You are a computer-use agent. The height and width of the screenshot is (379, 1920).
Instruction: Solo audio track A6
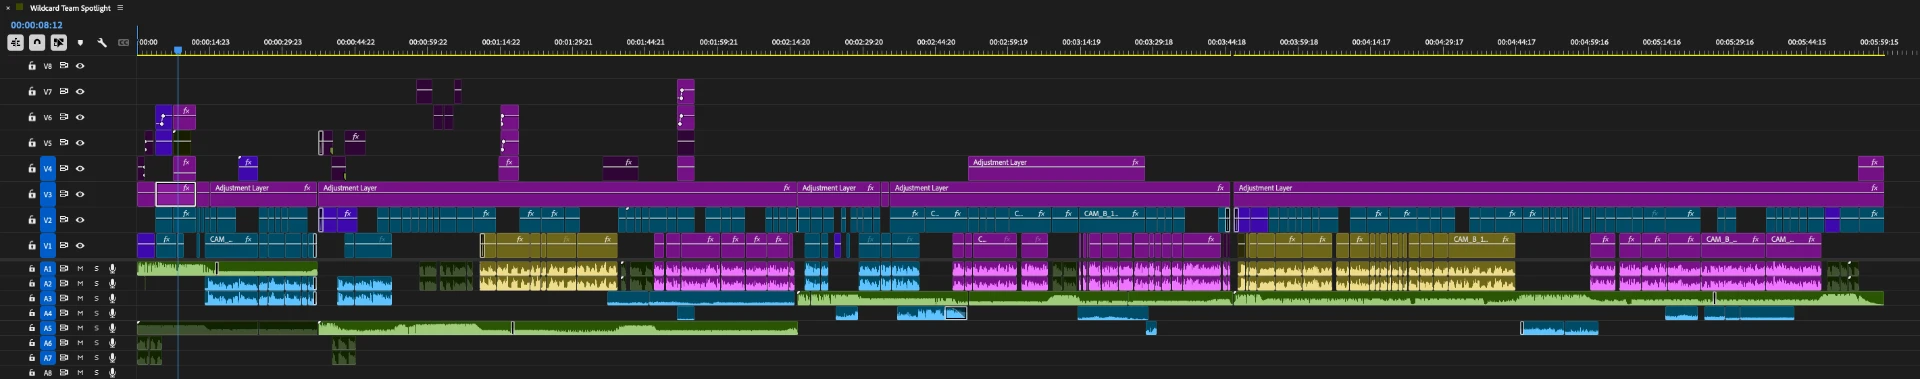click(96, 343)
